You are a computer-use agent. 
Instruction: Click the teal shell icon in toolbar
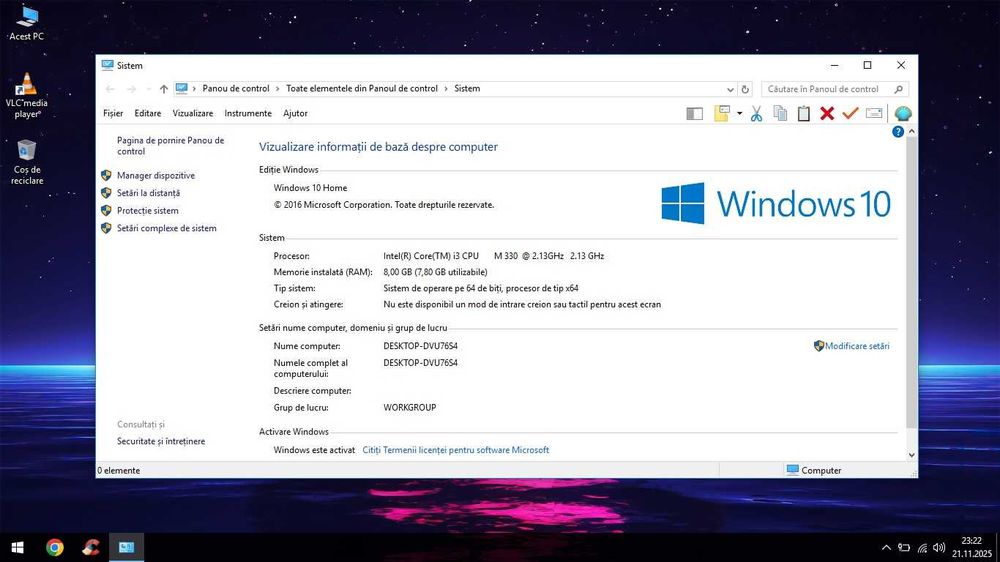pyautogui.click(x=903, y=114)
